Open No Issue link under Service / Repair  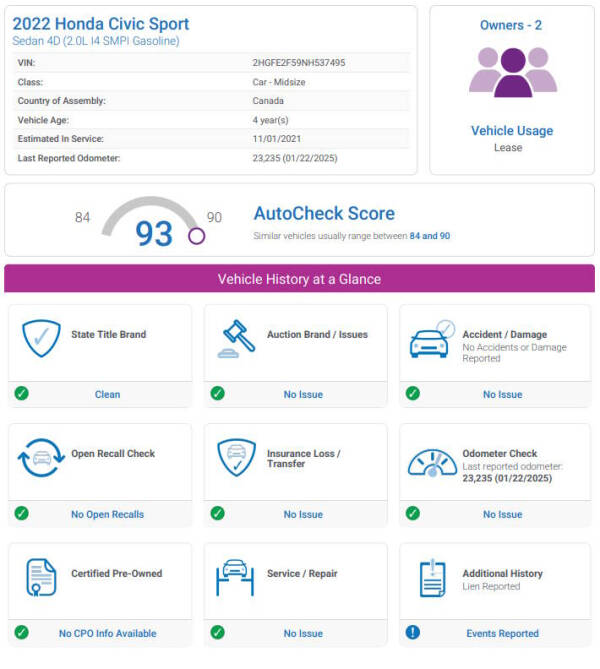[x=303, y=633]
